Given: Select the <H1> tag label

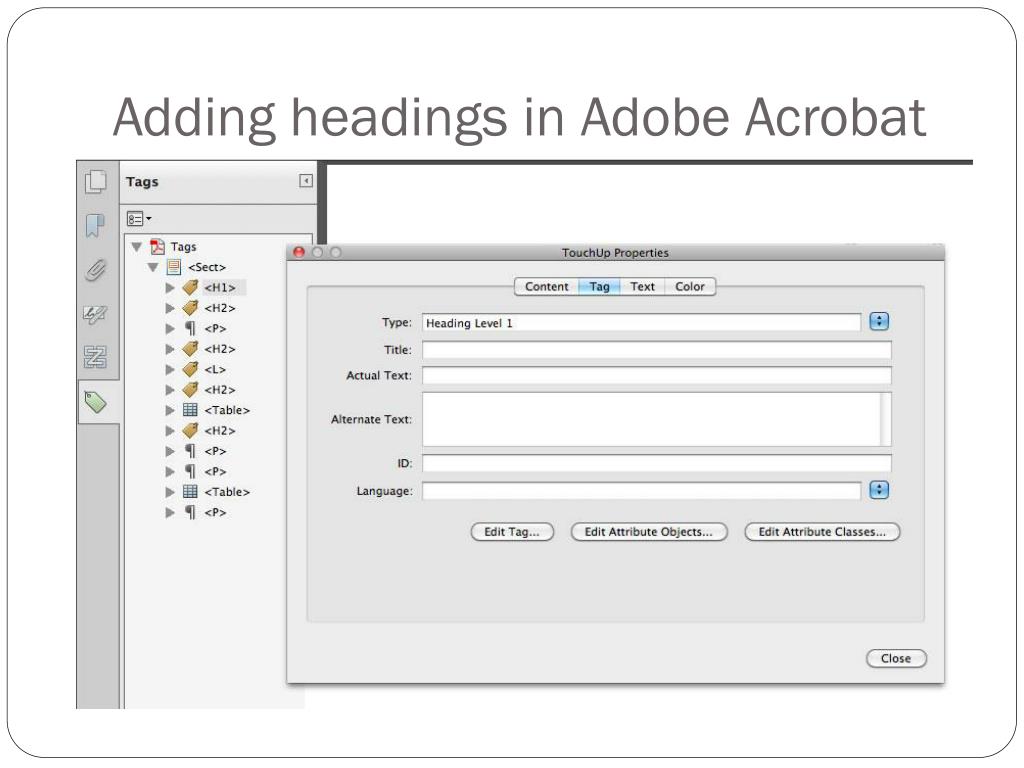Looking at the screenshot, I should tap(220, 287).
